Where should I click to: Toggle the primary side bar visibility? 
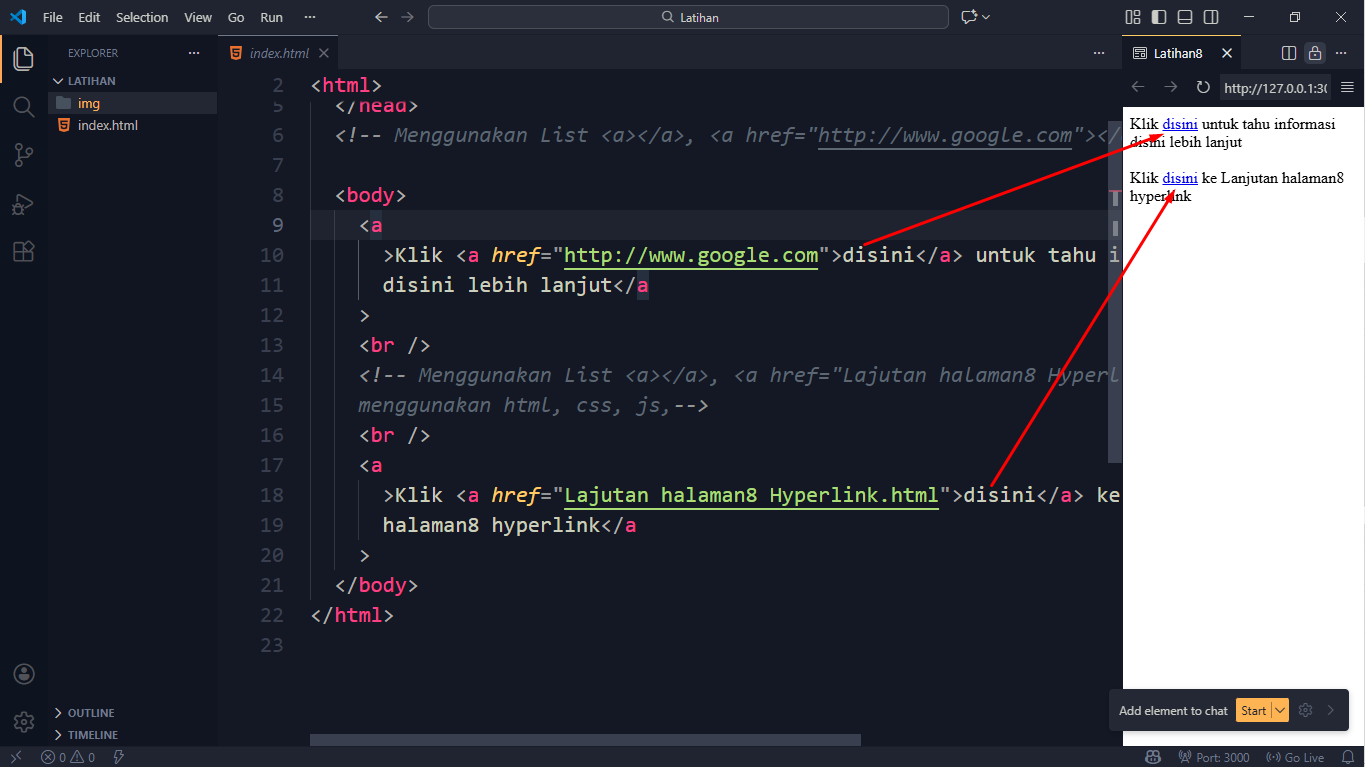(1159, 17)
